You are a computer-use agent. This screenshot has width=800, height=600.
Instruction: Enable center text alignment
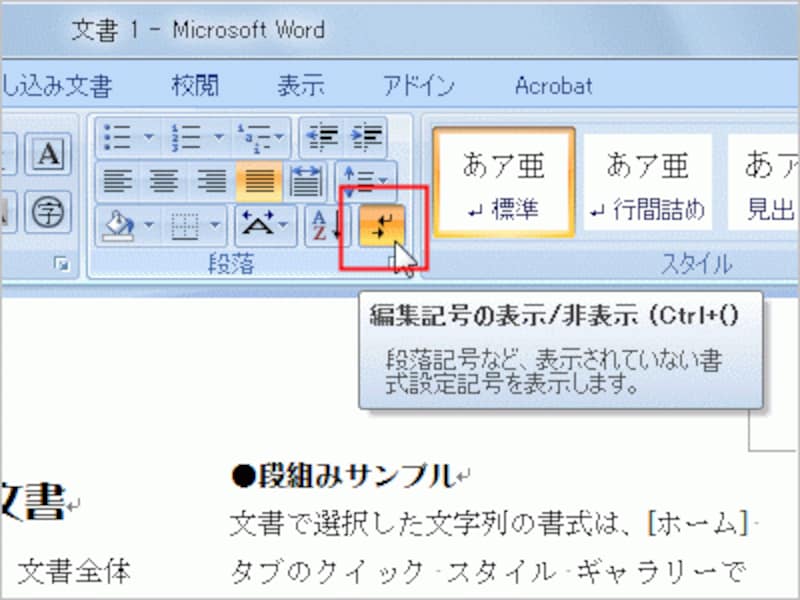[162, 182]
